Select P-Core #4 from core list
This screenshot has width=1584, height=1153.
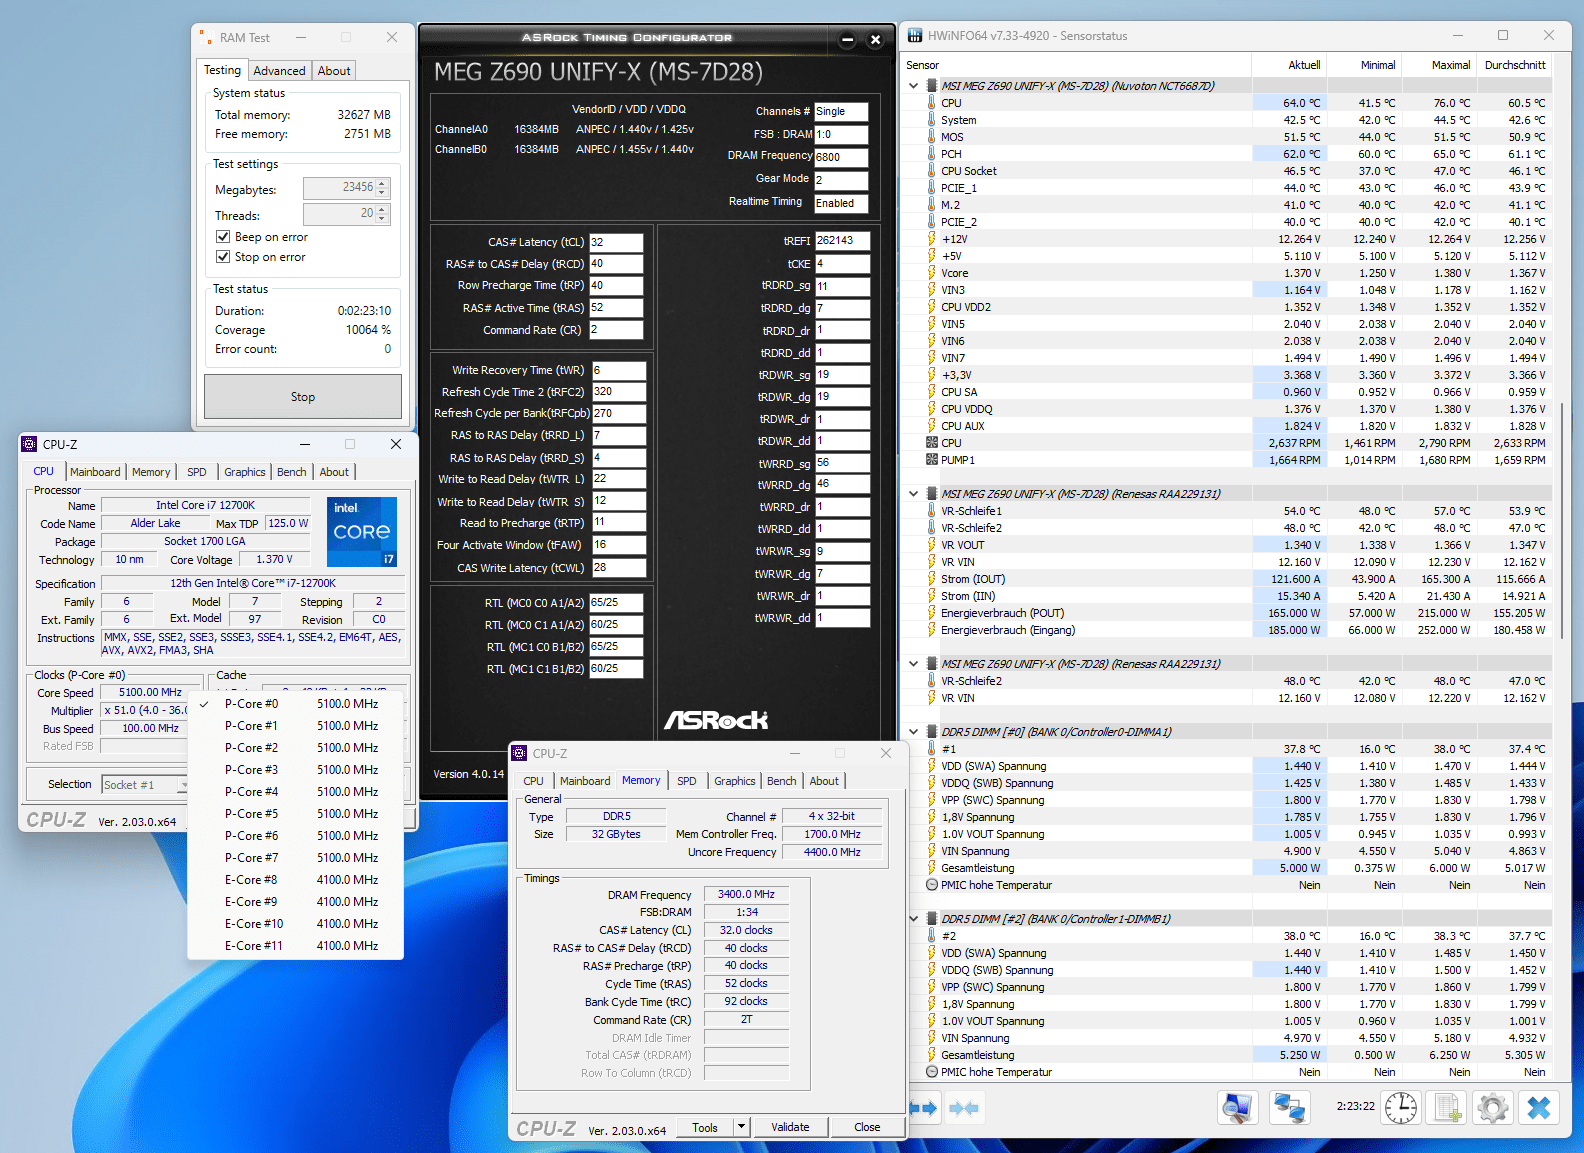point(296,792)
